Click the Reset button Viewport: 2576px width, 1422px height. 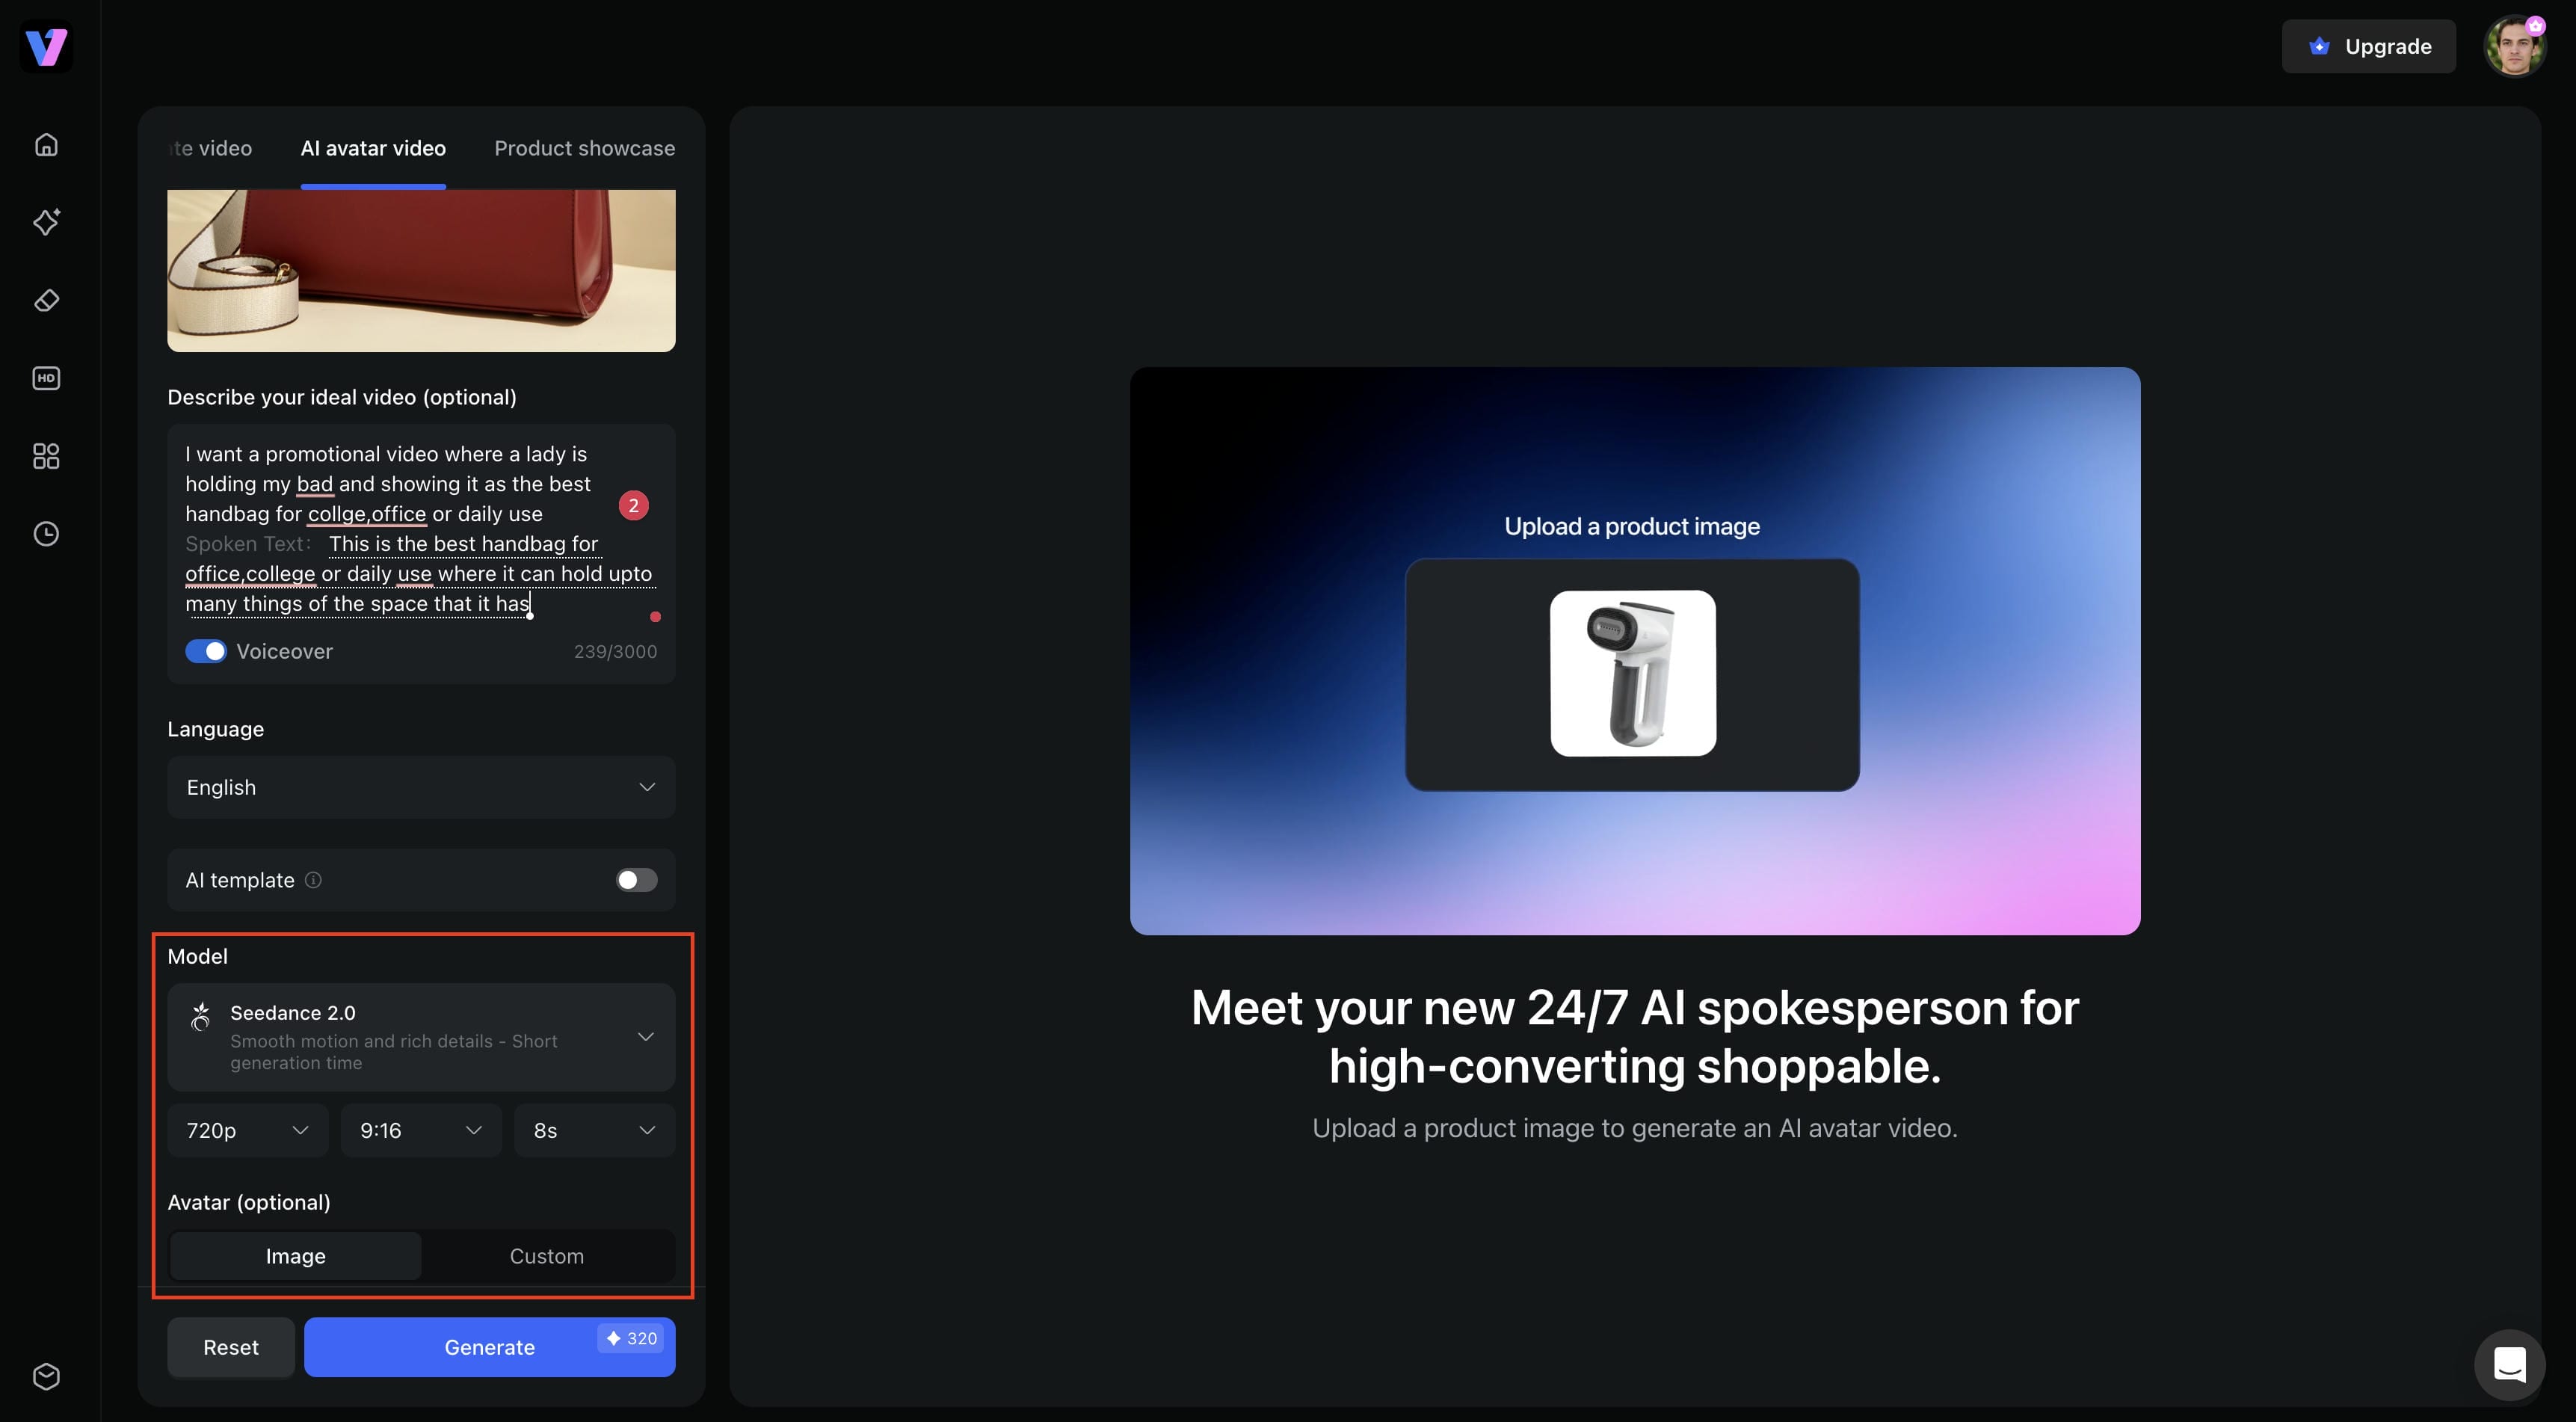(x=231, y=1347)
